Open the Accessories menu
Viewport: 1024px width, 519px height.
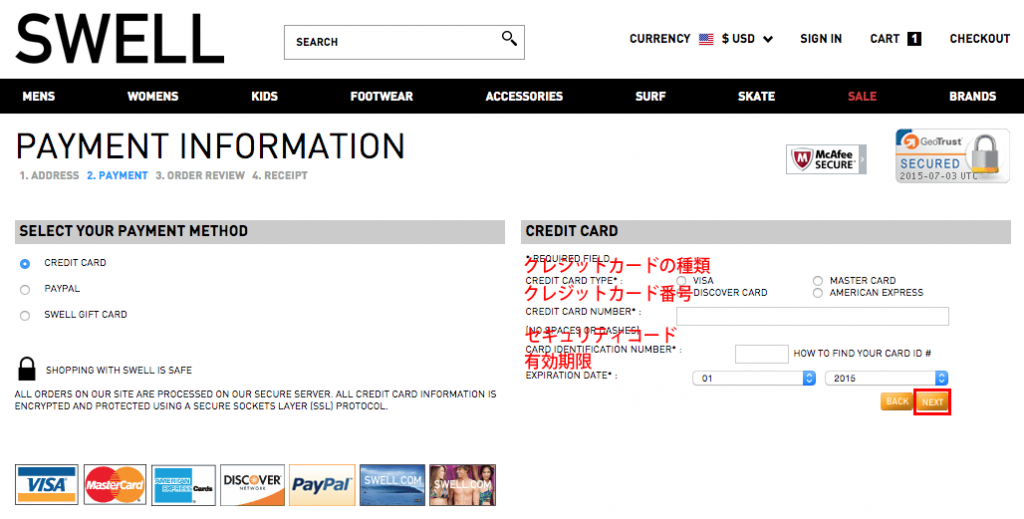[x=524, y=96]
